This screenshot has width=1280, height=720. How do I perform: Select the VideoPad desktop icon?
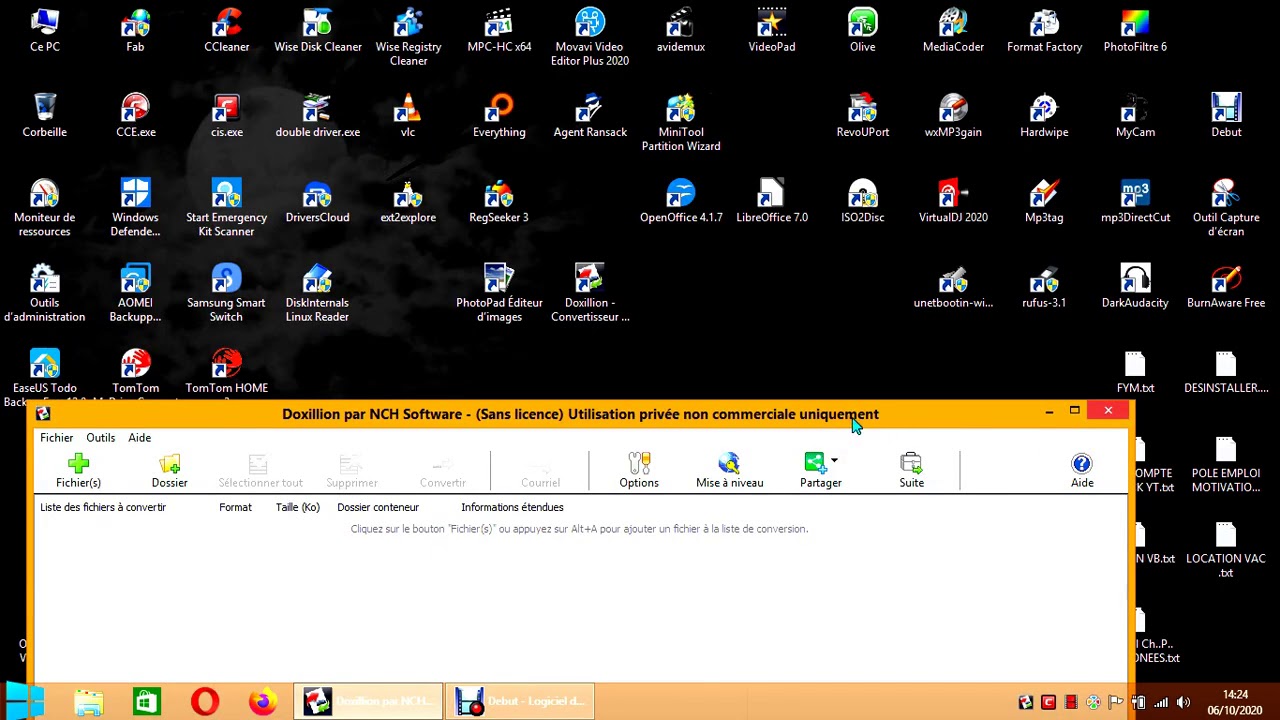[772, 30]
